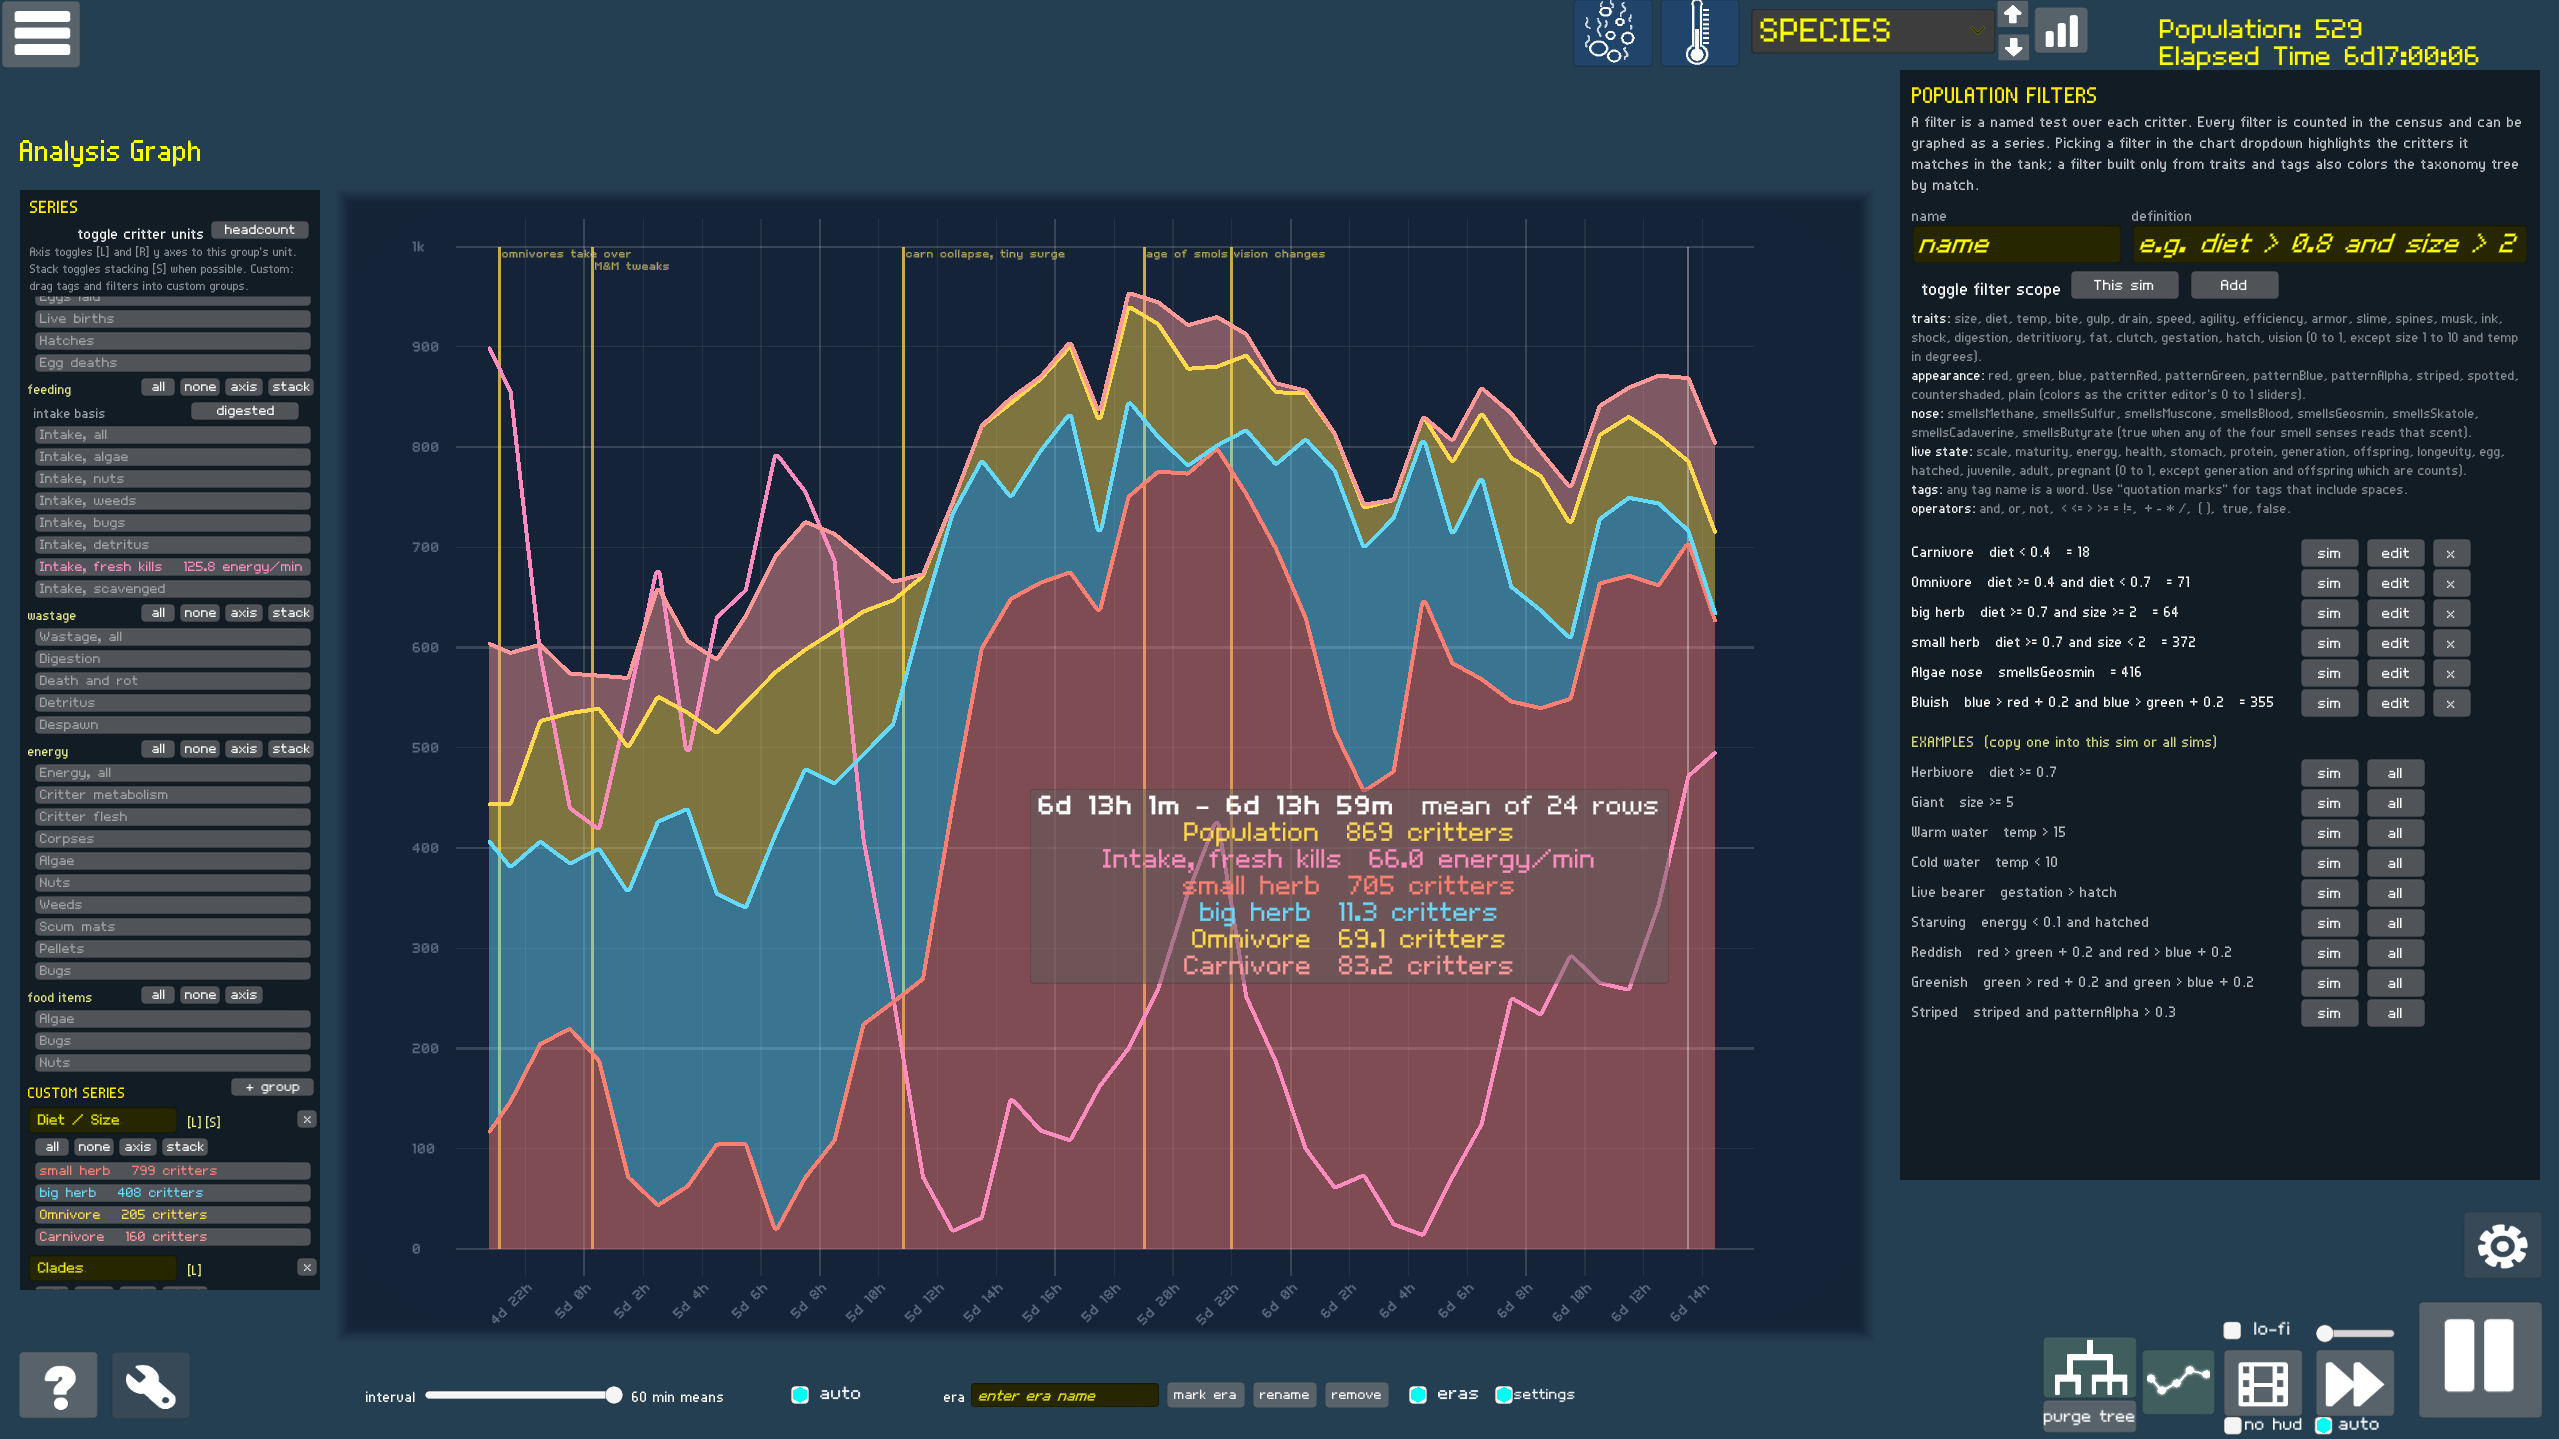Toggle the no hud checkbox
The height and width of the screenshot is (1439, 2559).
2232,1425
